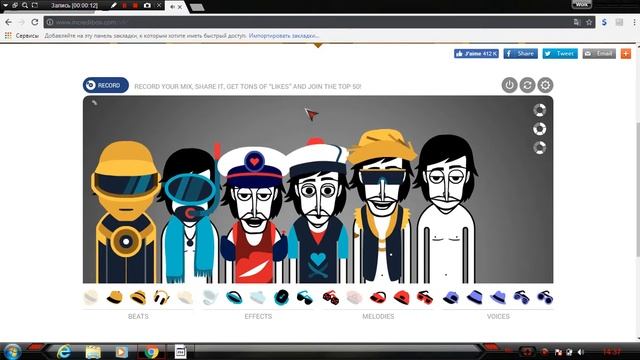Click the recorder pencil draw icon
This screenshot has height=360, width=640.
[x=113, y=6]
